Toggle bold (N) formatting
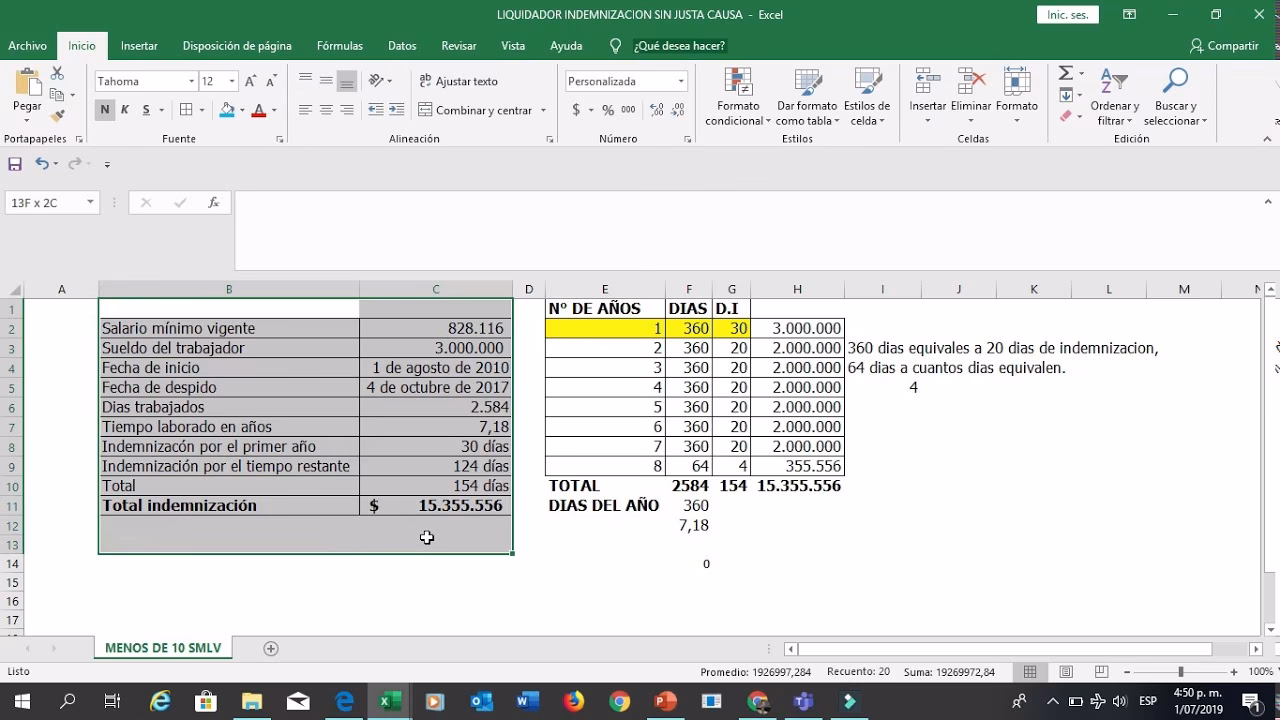This screenshot has height=720, width=1280. (105, 110)
